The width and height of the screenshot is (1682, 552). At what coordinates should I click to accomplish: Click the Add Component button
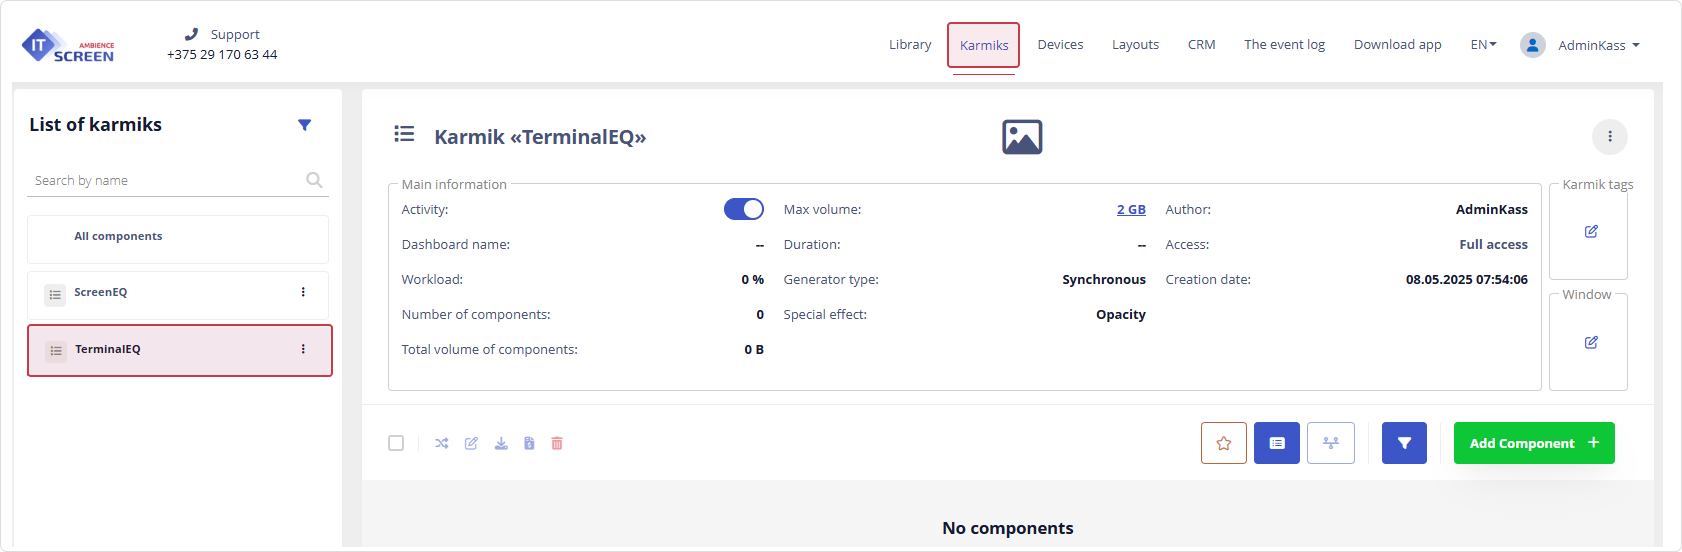tap(1533, 443)
